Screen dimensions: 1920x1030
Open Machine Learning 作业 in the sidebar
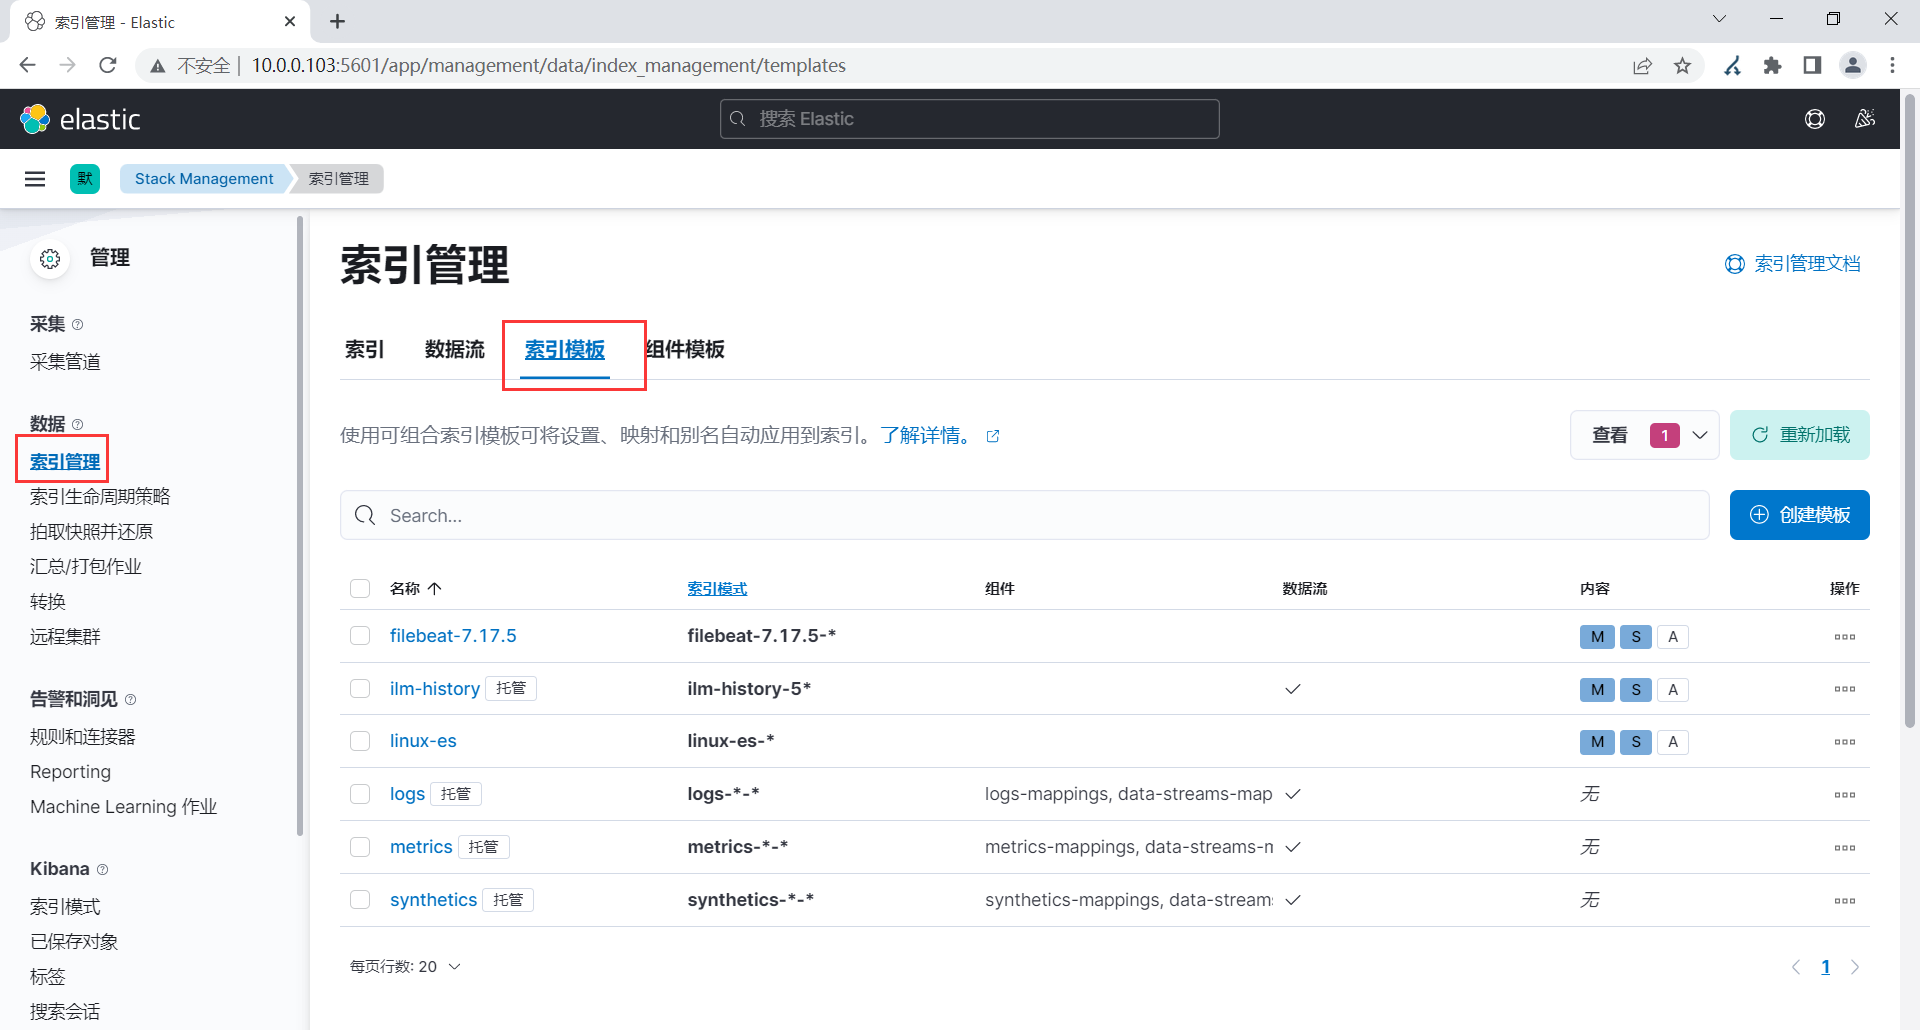124,807
